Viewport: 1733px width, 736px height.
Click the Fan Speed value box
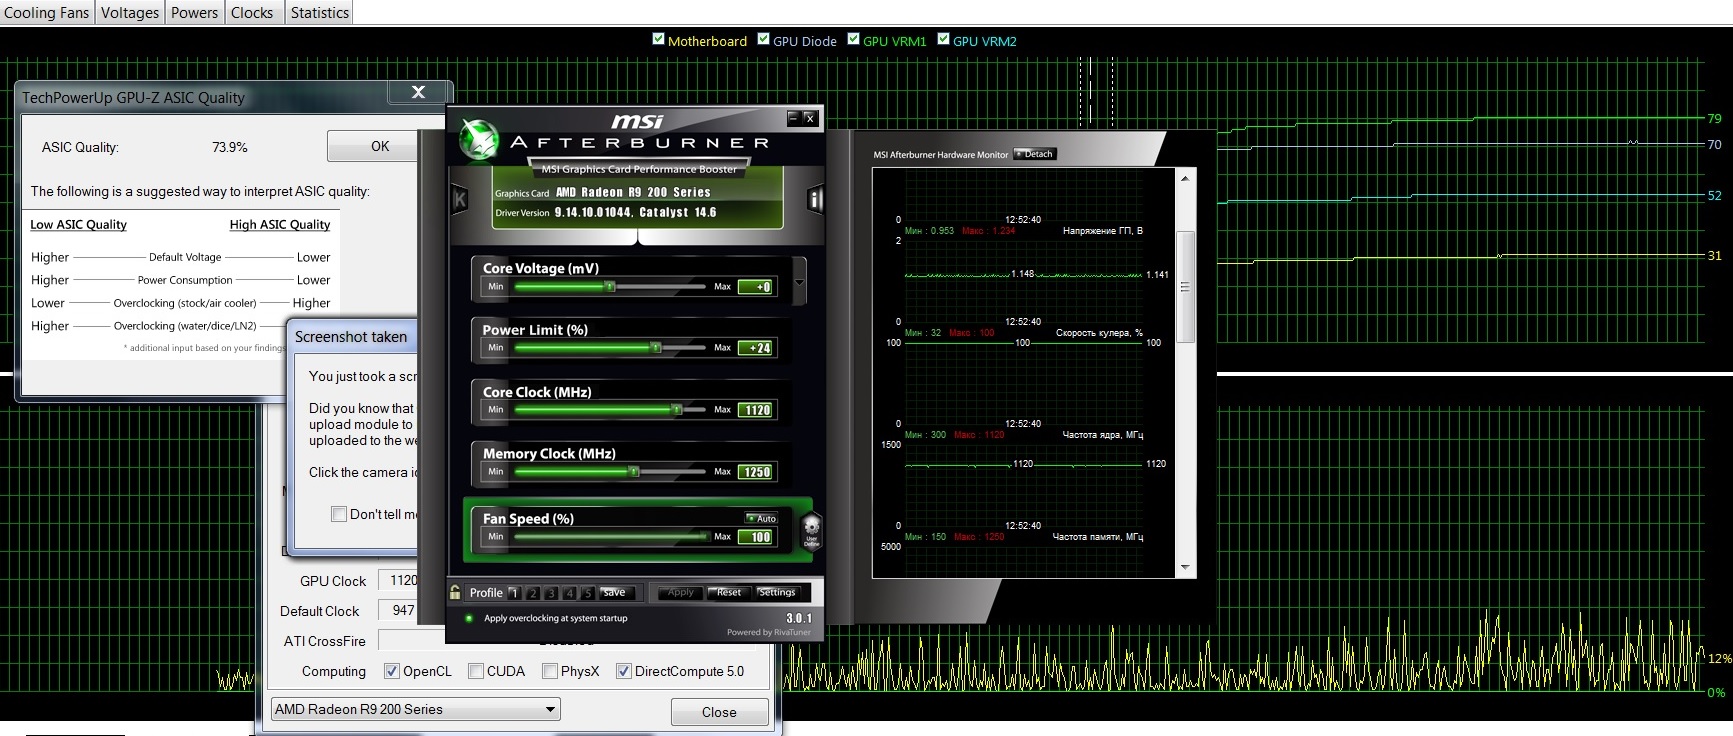[x=755, y=537]
